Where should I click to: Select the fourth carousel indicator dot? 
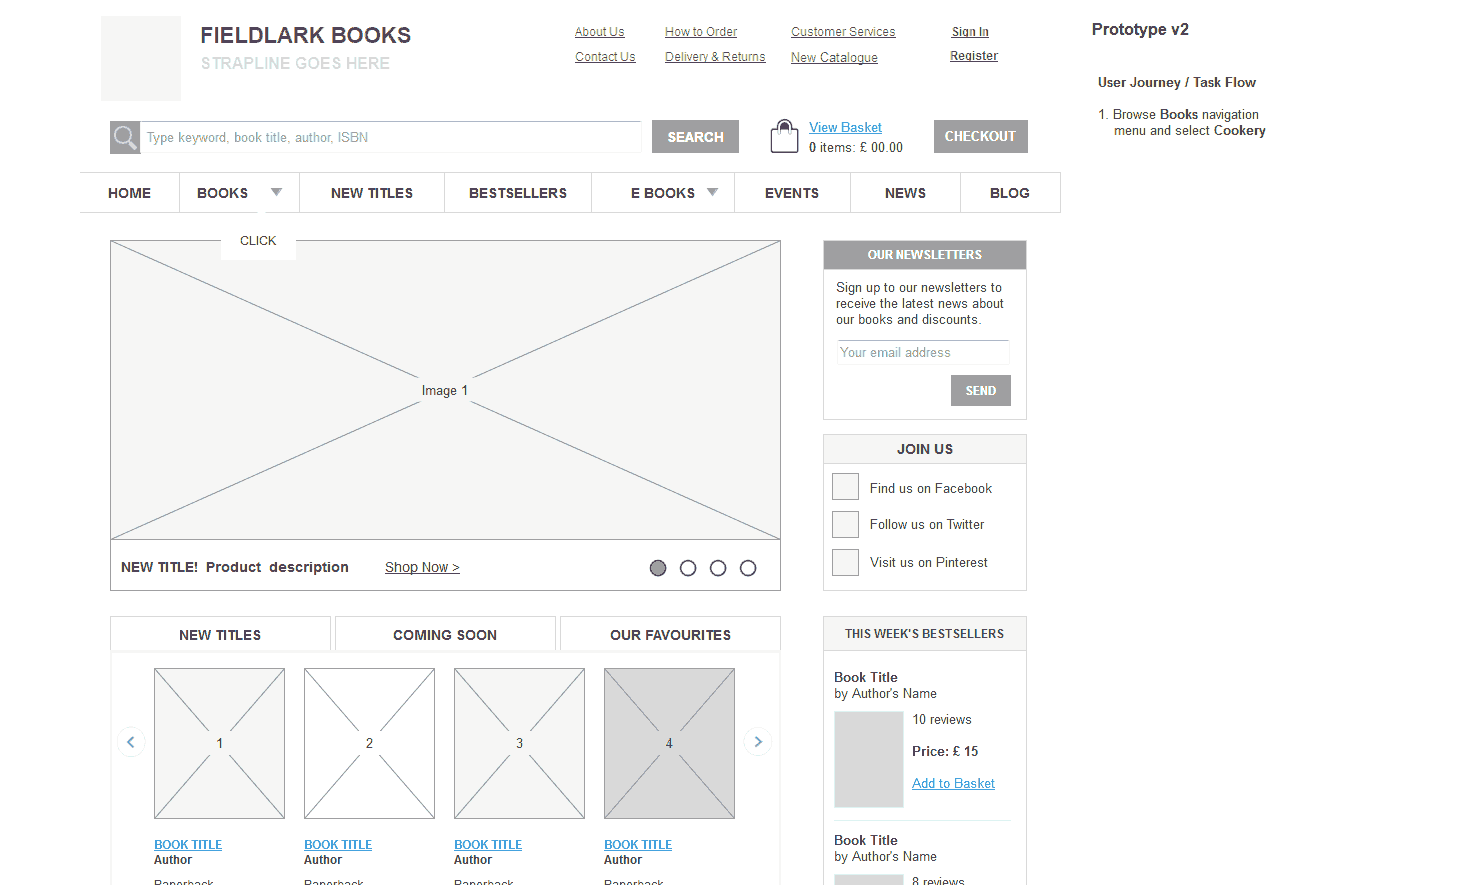(x=748, y=567)
